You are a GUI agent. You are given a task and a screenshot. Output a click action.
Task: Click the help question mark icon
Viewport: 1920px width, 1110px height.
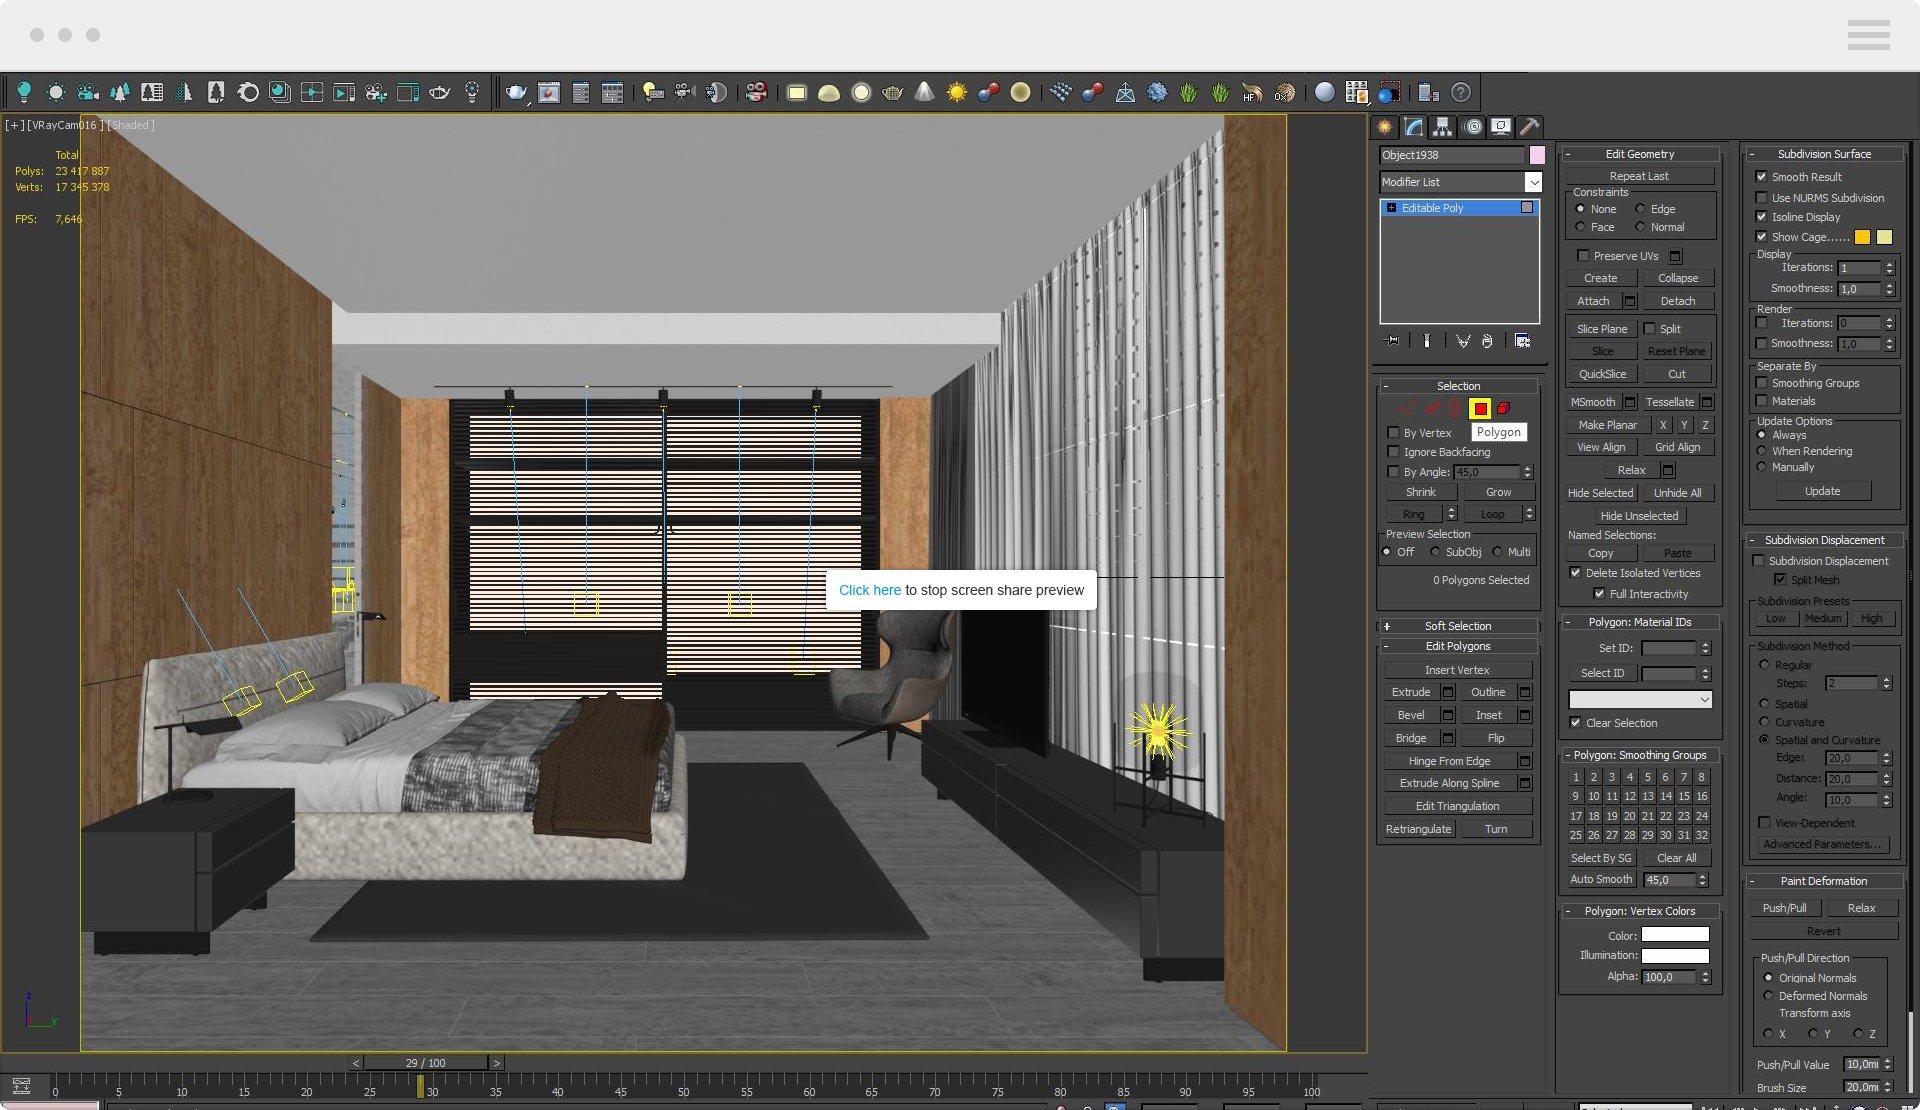coord(1461,93)
